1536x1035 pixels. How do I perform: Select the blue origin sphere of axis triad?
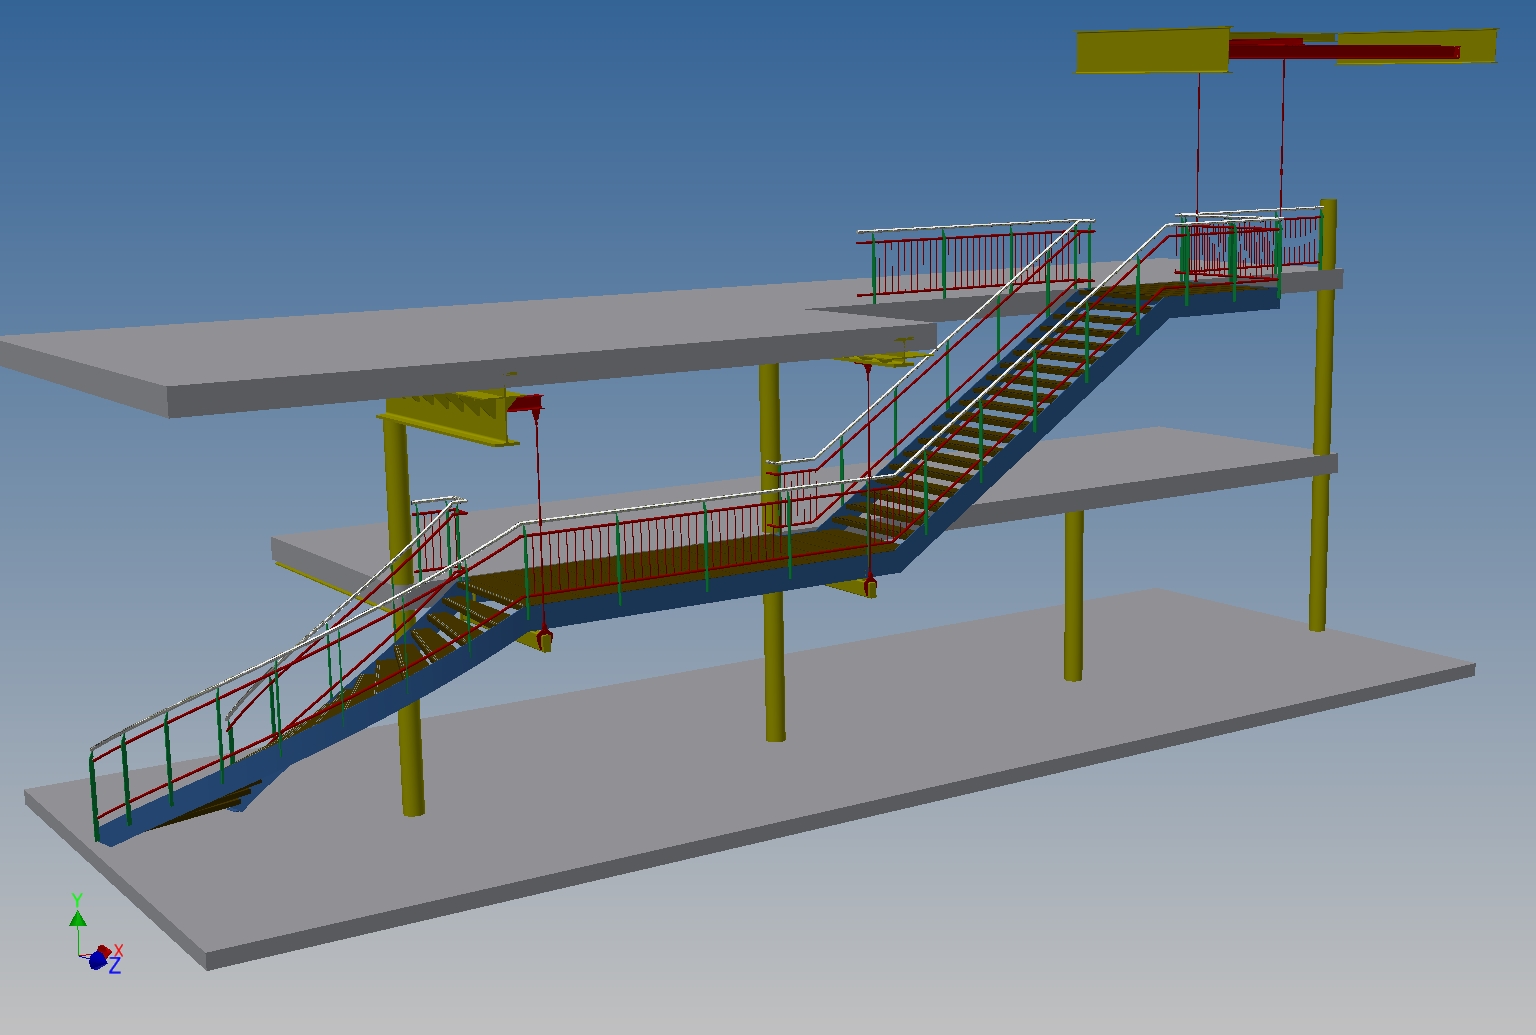tap(98, 961)
